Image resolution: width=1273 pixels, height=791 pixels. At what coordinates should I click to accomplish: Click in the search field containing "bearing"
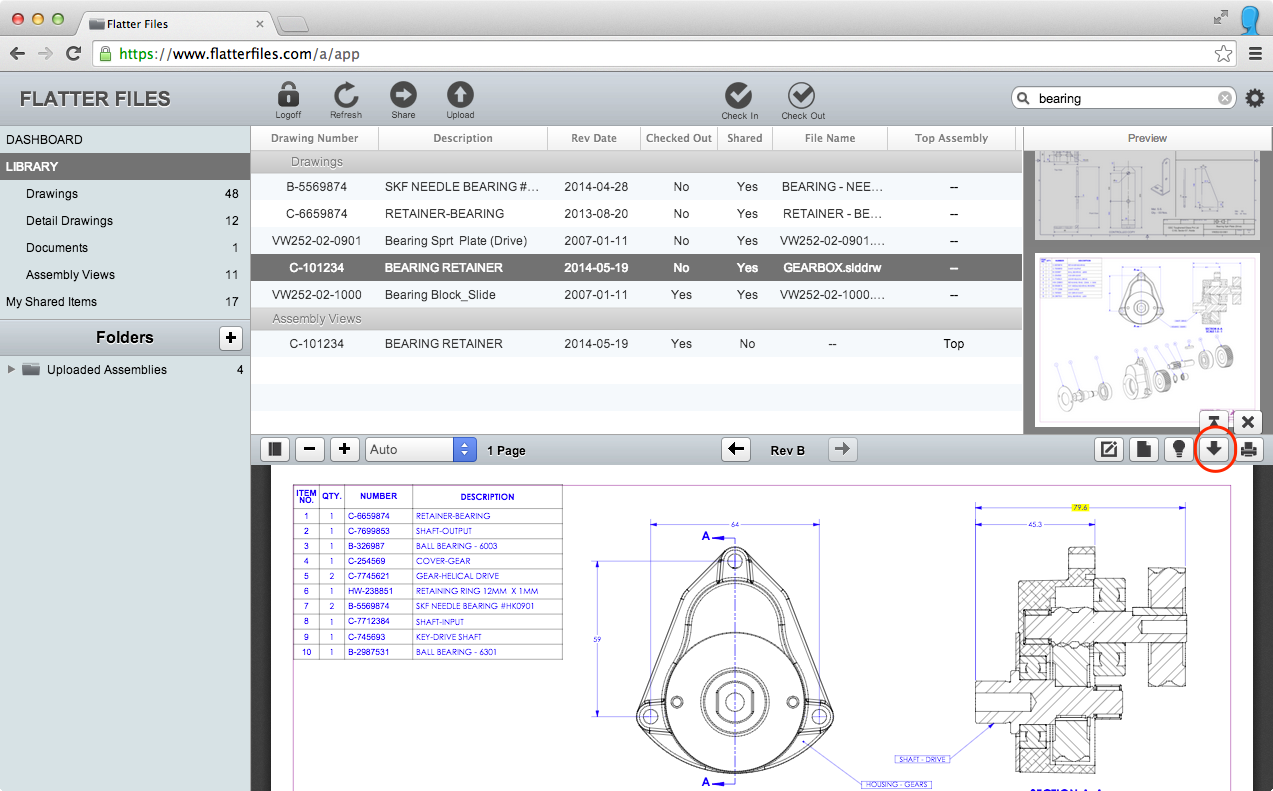[1123, 98]
